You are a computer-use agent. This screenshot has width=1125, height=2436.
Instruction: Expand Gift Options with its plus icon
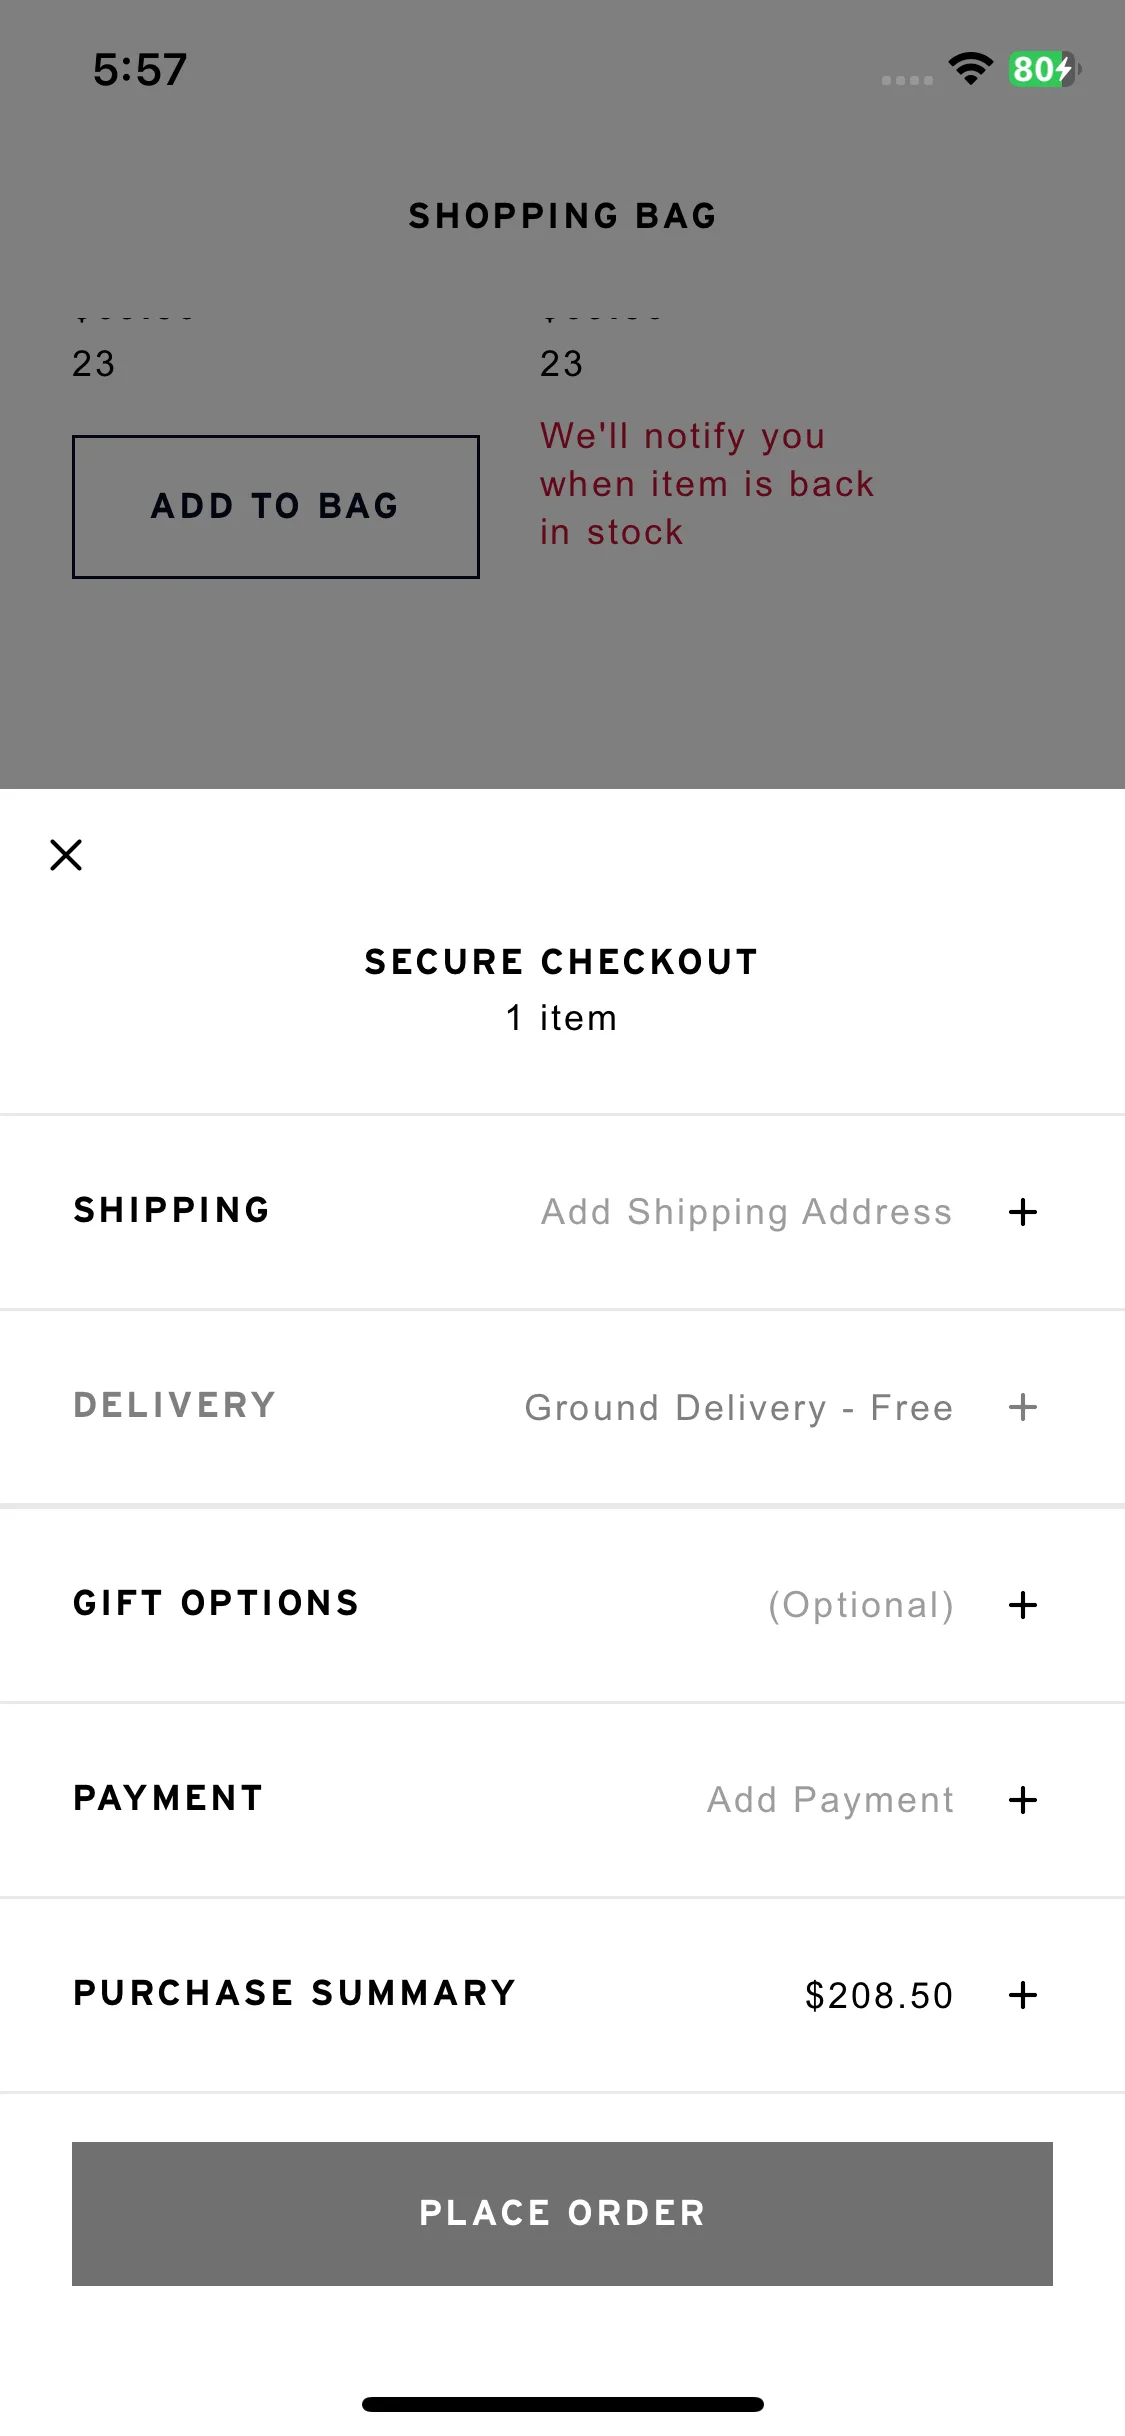[x=1022, y=1605]
